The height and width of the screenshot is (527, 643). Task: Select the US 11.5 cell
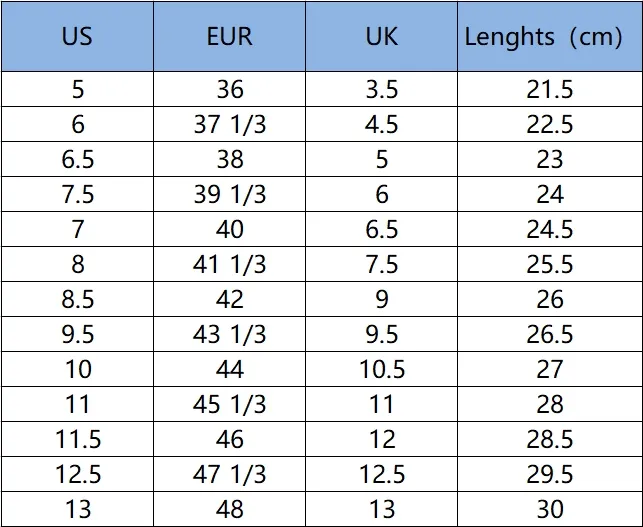point(77,439)
